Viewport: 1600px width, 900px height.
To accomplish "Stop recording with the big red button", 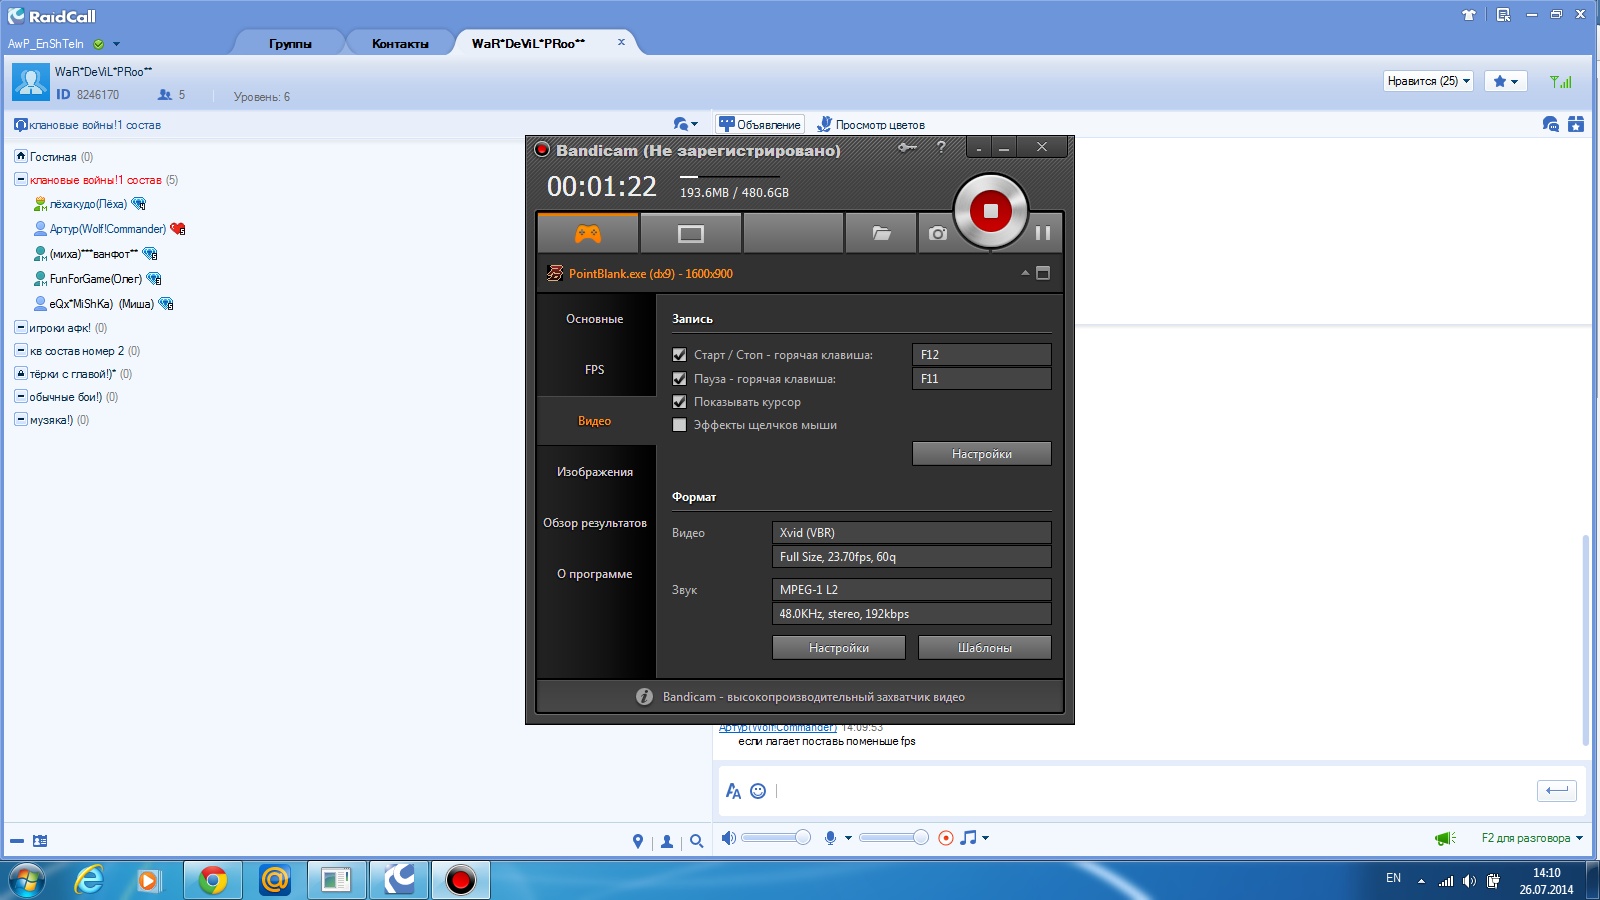I will (991, 211).
